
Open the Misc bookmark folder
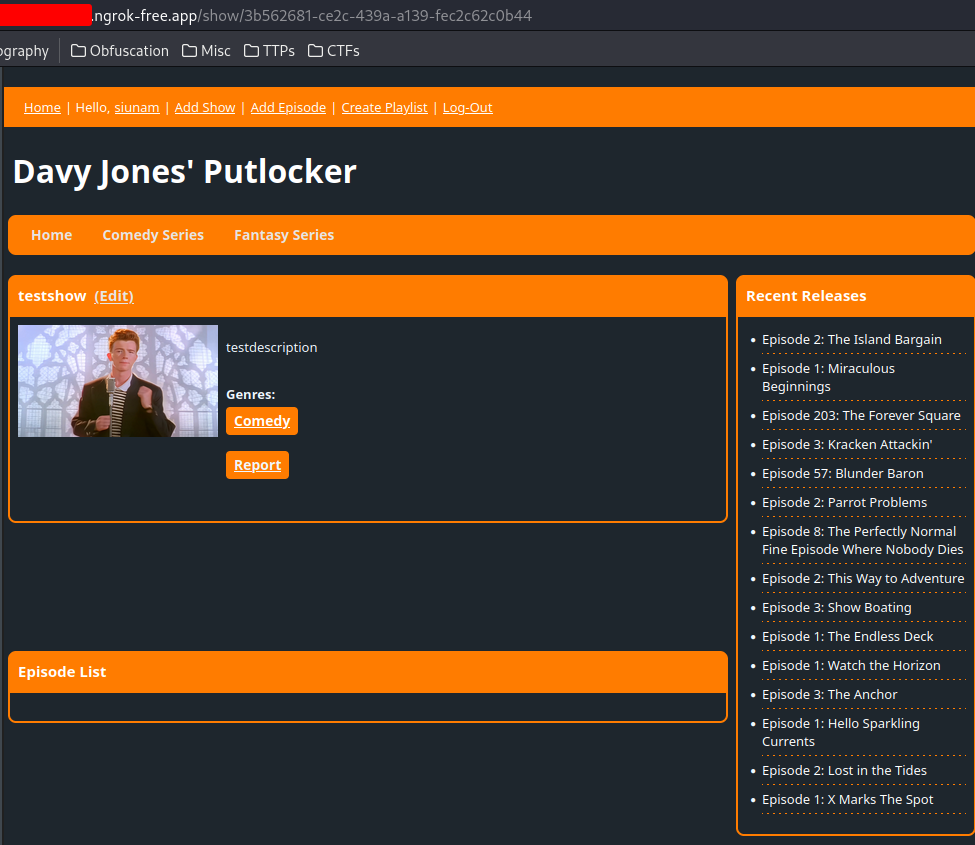206,51
